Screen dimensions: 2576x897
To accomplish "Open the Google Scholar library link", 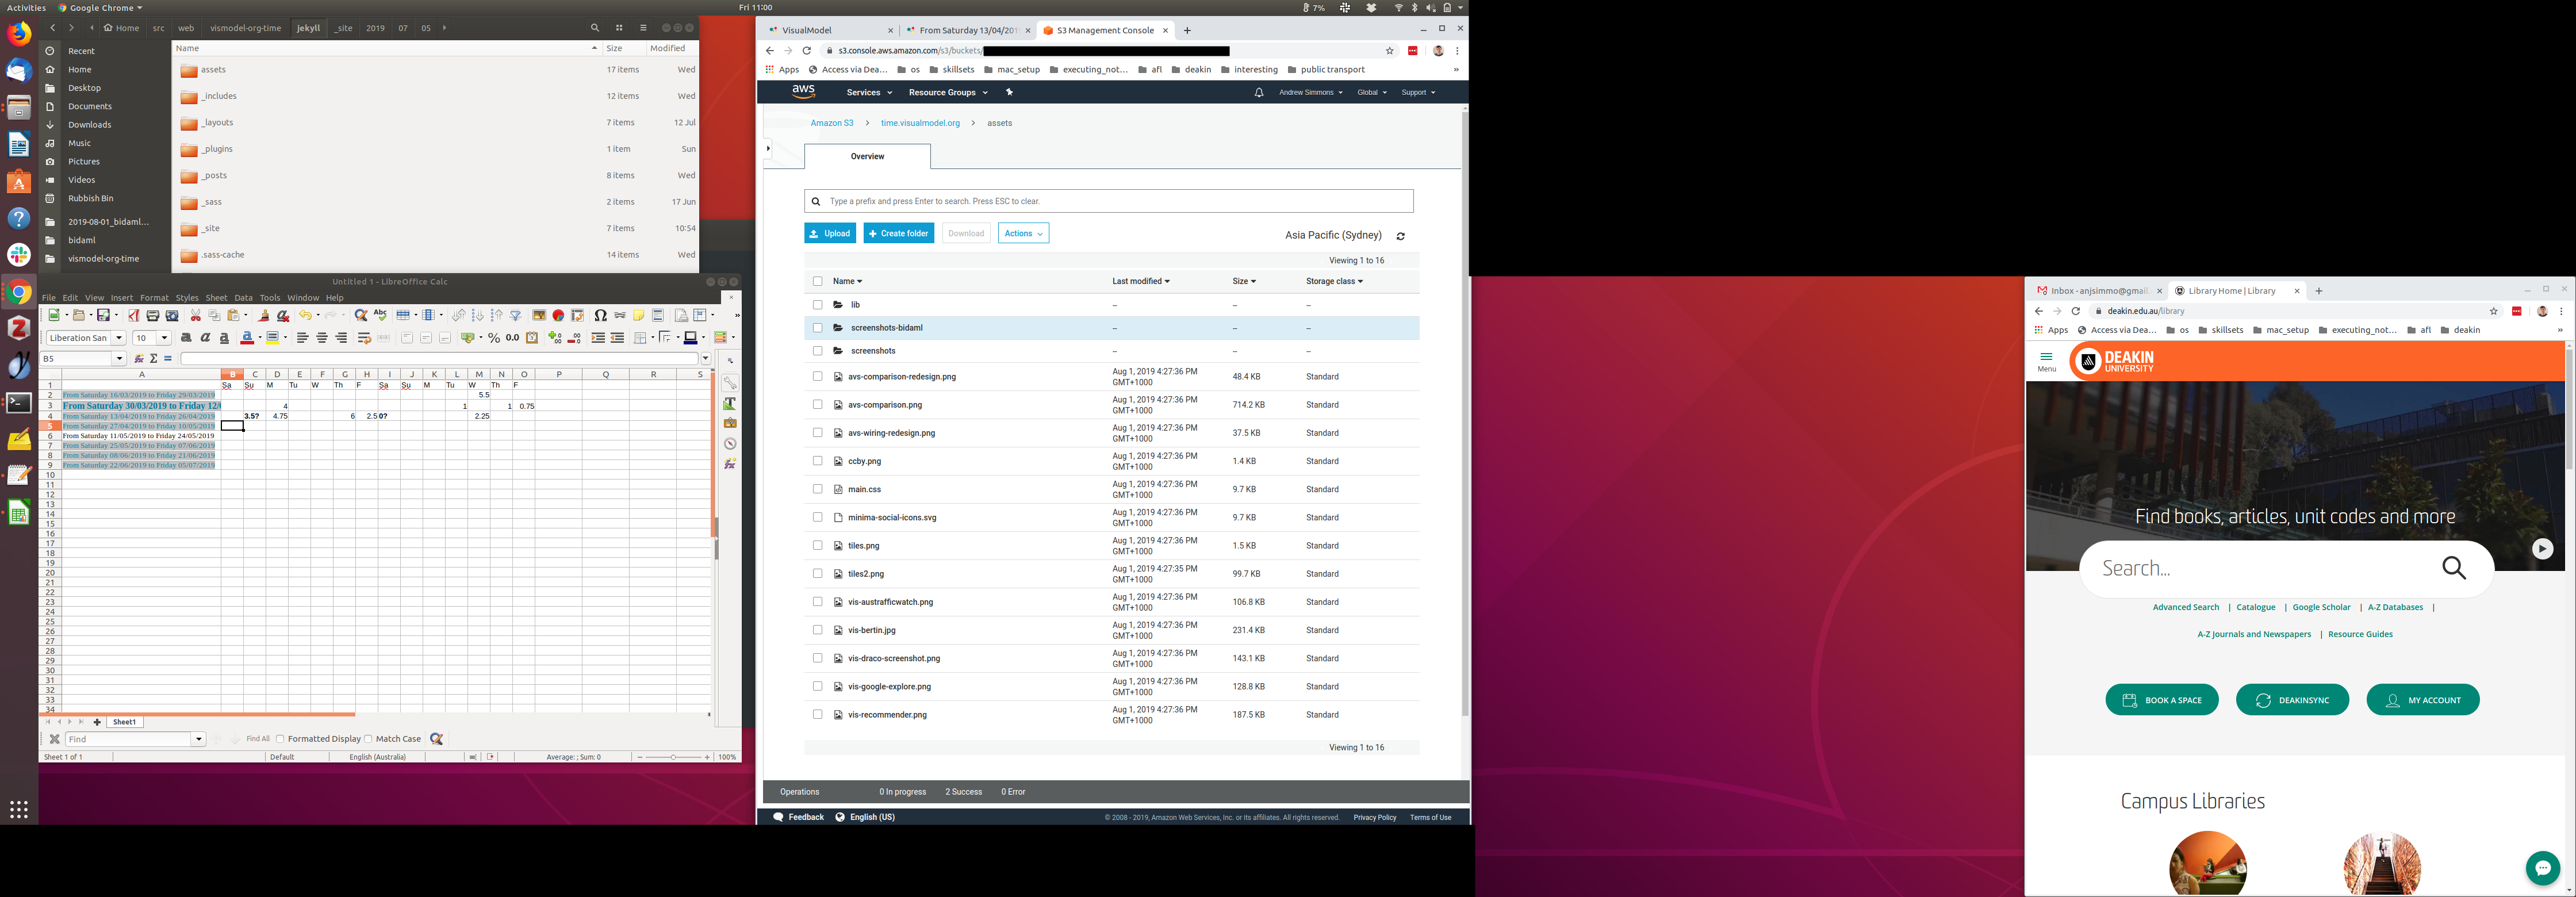I will (x=2321, y=608).
